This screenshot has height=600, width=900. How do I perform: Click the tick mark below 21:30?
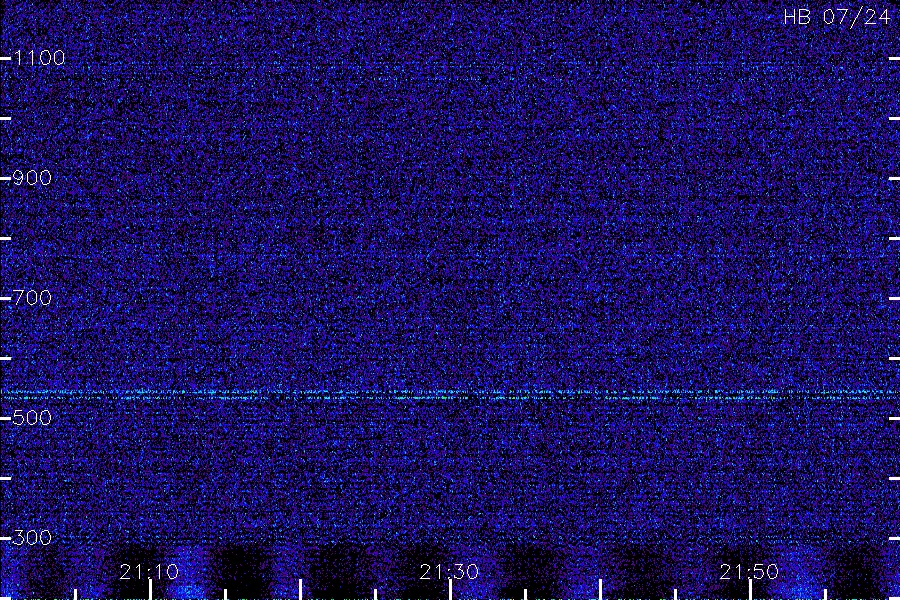pyautogui.click(x=451, y=590)
